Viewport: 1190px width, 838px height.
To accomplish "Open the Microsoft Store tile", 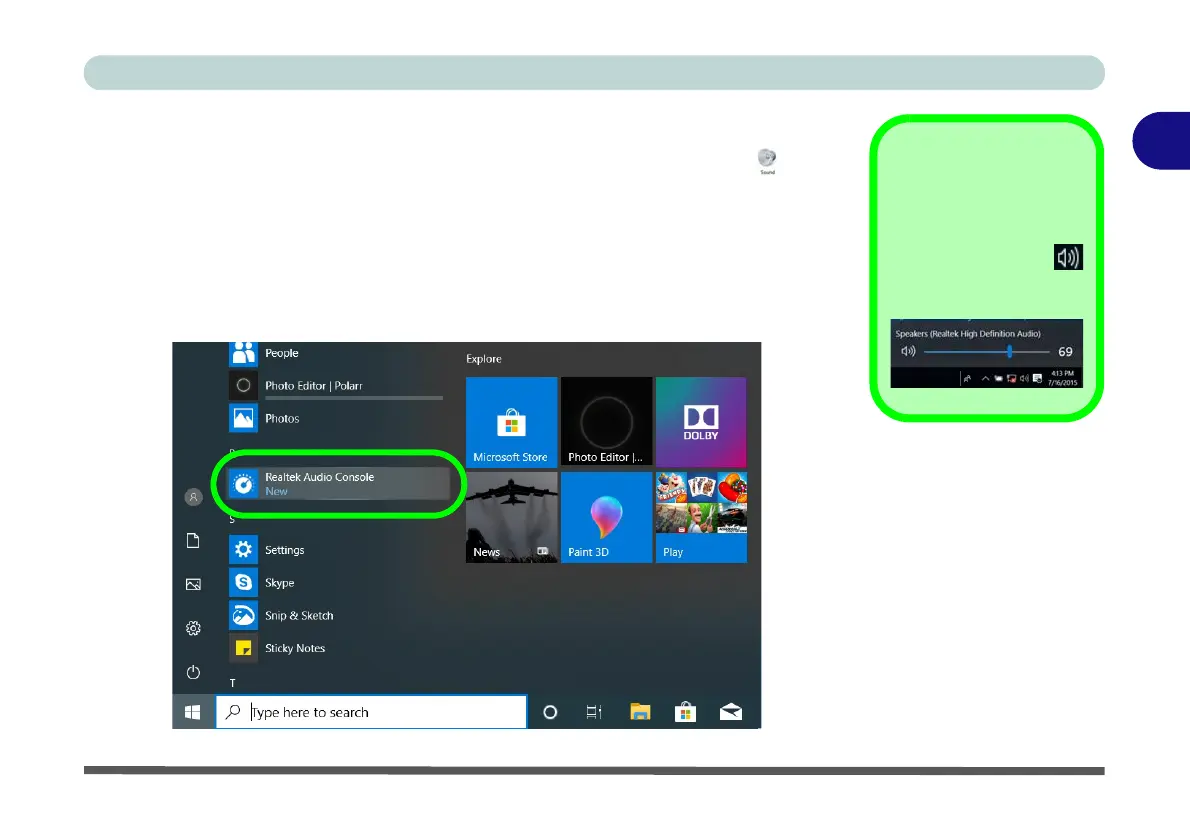I will point(512,421).
